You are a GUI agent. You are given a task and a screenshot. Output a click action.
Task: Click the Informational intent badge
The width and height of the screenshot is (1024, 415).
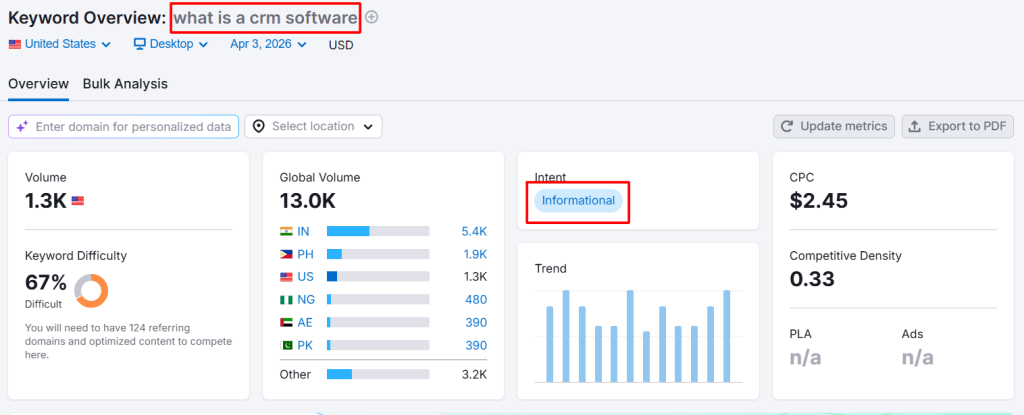(578, 201)
